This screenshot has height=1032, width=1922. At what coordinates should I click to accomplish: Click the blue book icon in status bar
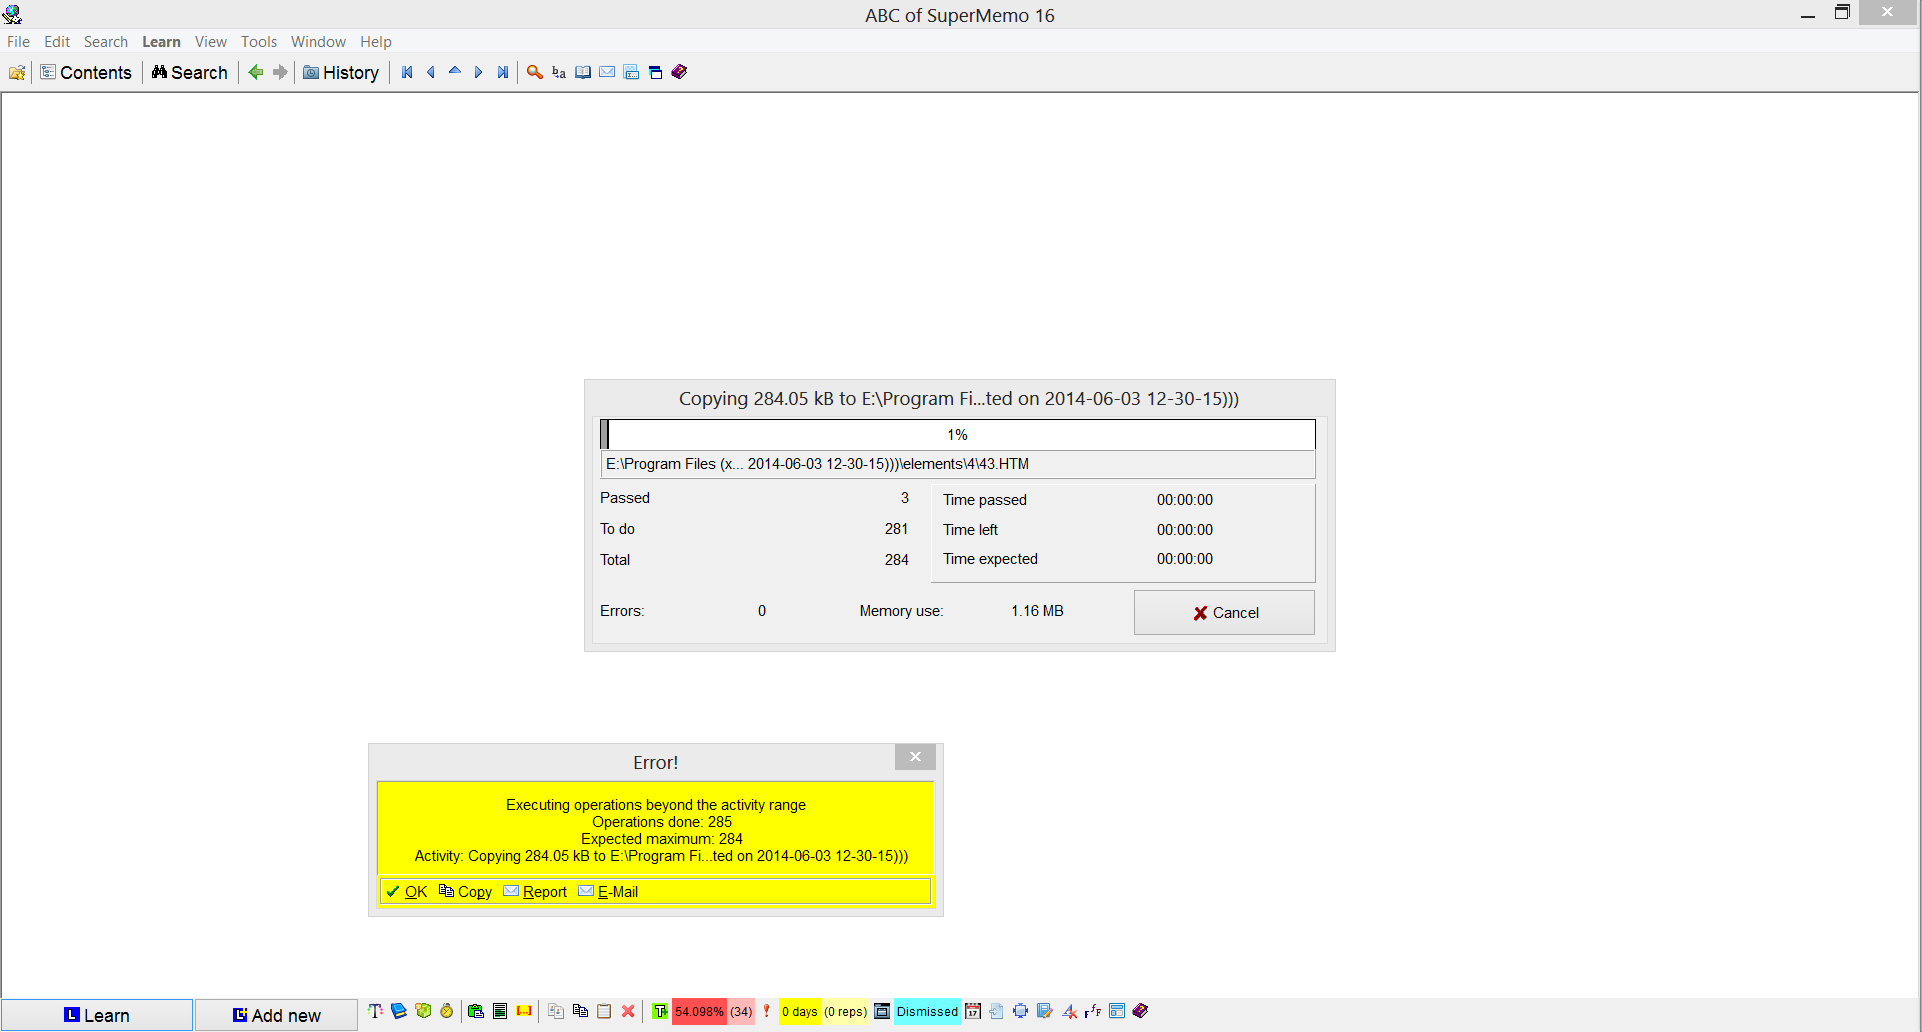[399, 1011]
